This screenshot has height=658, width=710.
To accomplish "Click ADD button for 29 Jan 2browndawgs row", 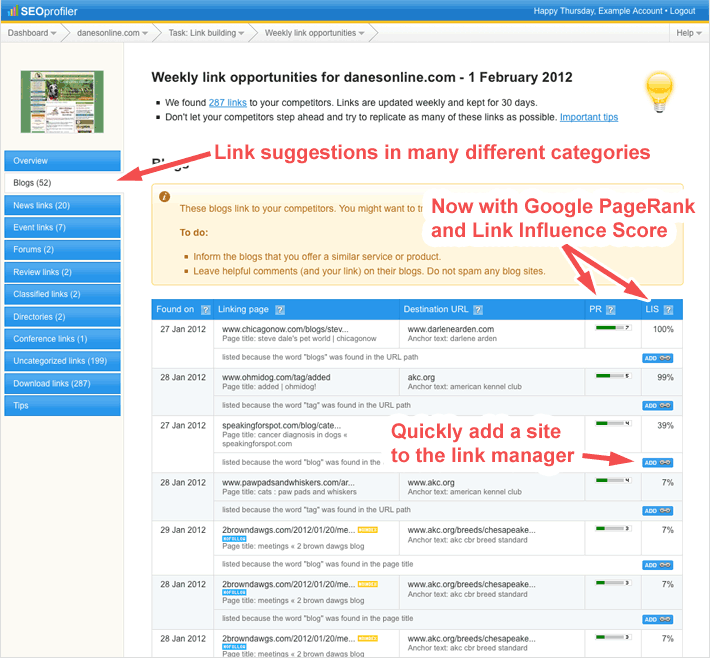I will [x=657, y=565].
